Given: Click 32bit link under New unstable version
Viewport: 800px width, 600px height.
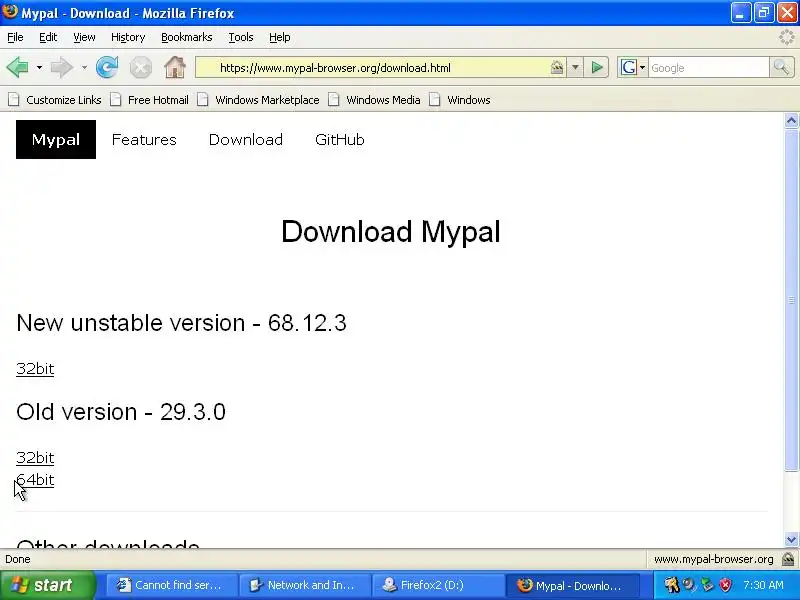Looking at the screenshot, I should coord(35,369).
